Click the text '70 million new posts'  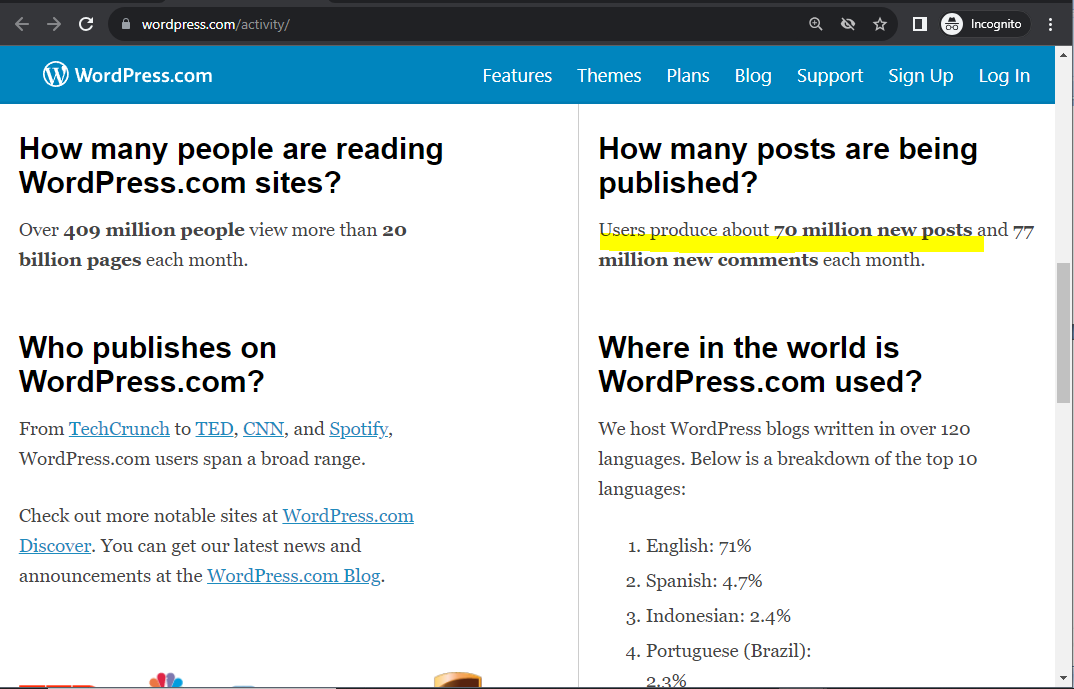873,230
